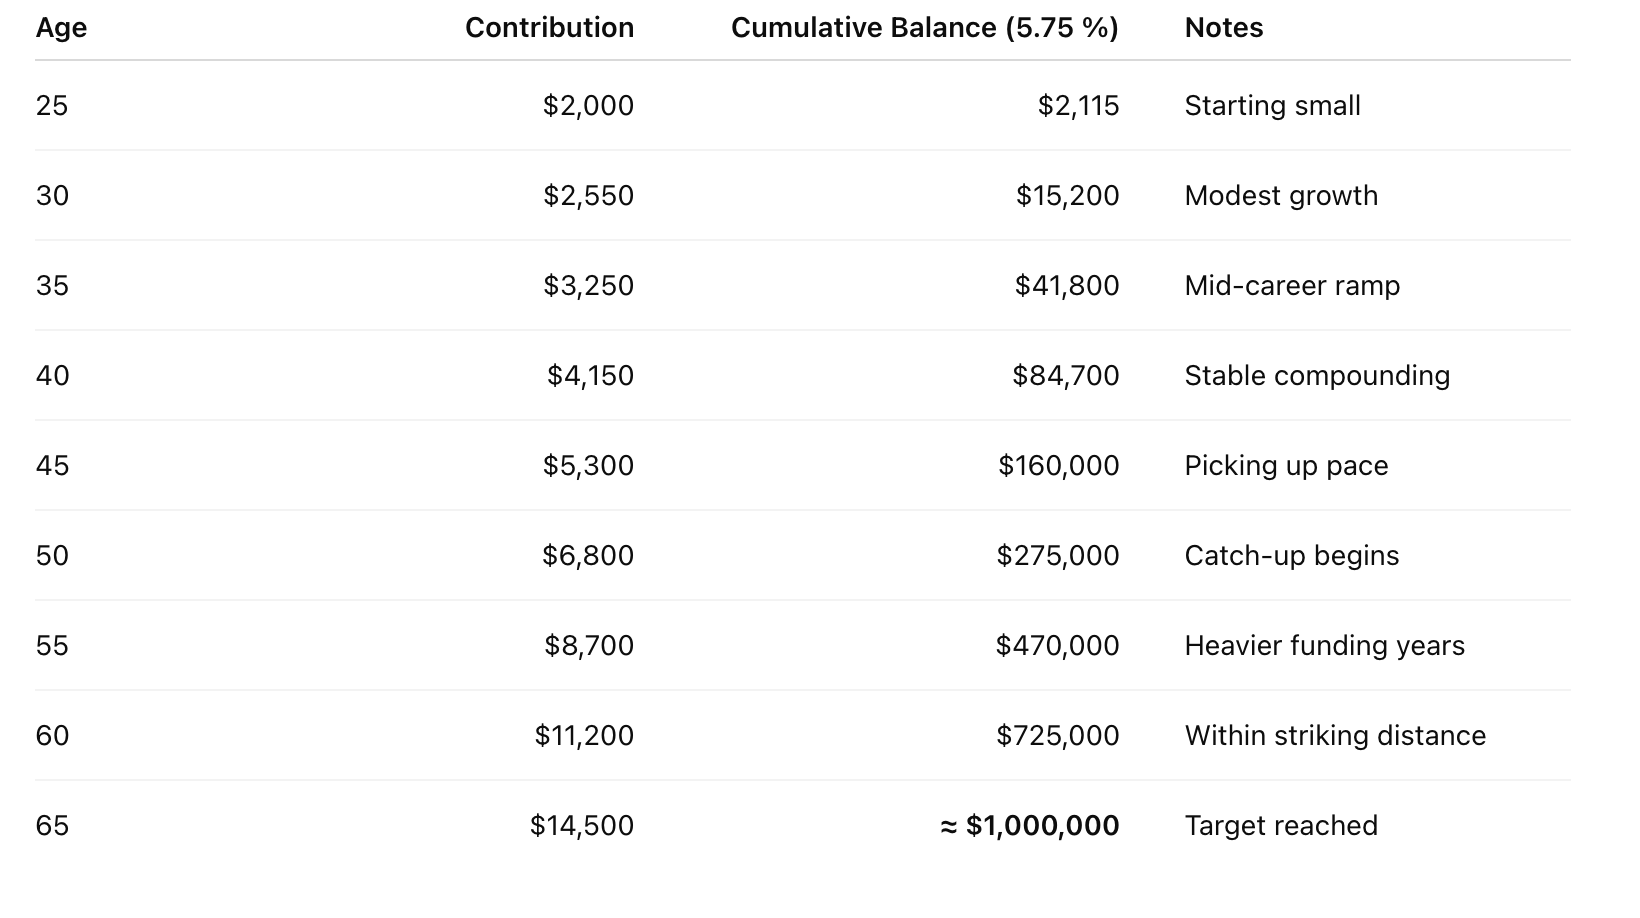Viewport: 1640px width, 918px height.
Task: Select the $2,115 balance cell
Action: point(1078,106)
